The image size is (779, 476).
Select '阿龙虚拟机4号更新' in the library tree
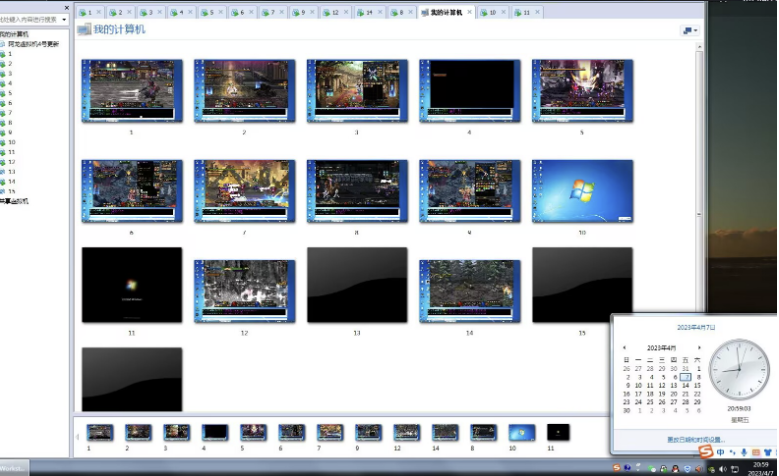(x=33, y=44)
